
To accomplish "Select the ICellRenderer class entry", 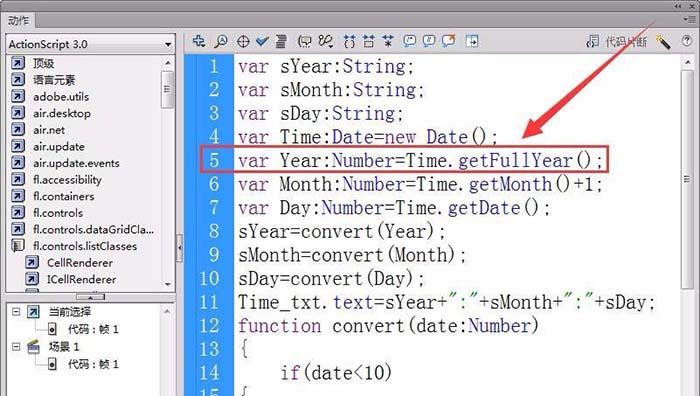I will (81, 279).
